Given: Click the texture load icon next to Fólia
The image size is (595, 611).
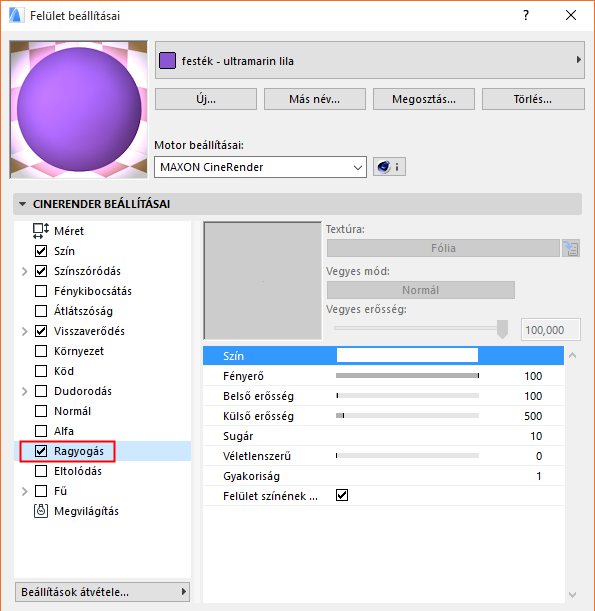Looking at the screenshot, I should tap(571, 248).
